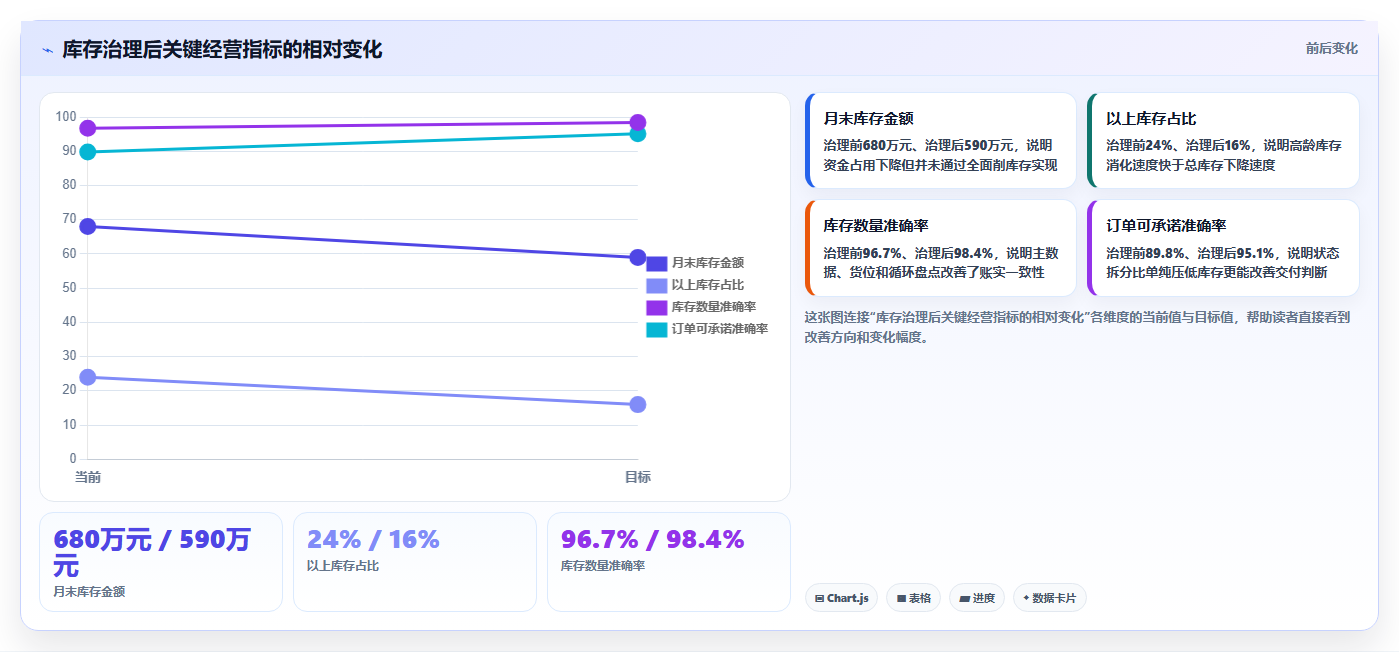Click the 订单可承诺准确率 legend label
Screen dimensions: 1399x652
(720, 329)
